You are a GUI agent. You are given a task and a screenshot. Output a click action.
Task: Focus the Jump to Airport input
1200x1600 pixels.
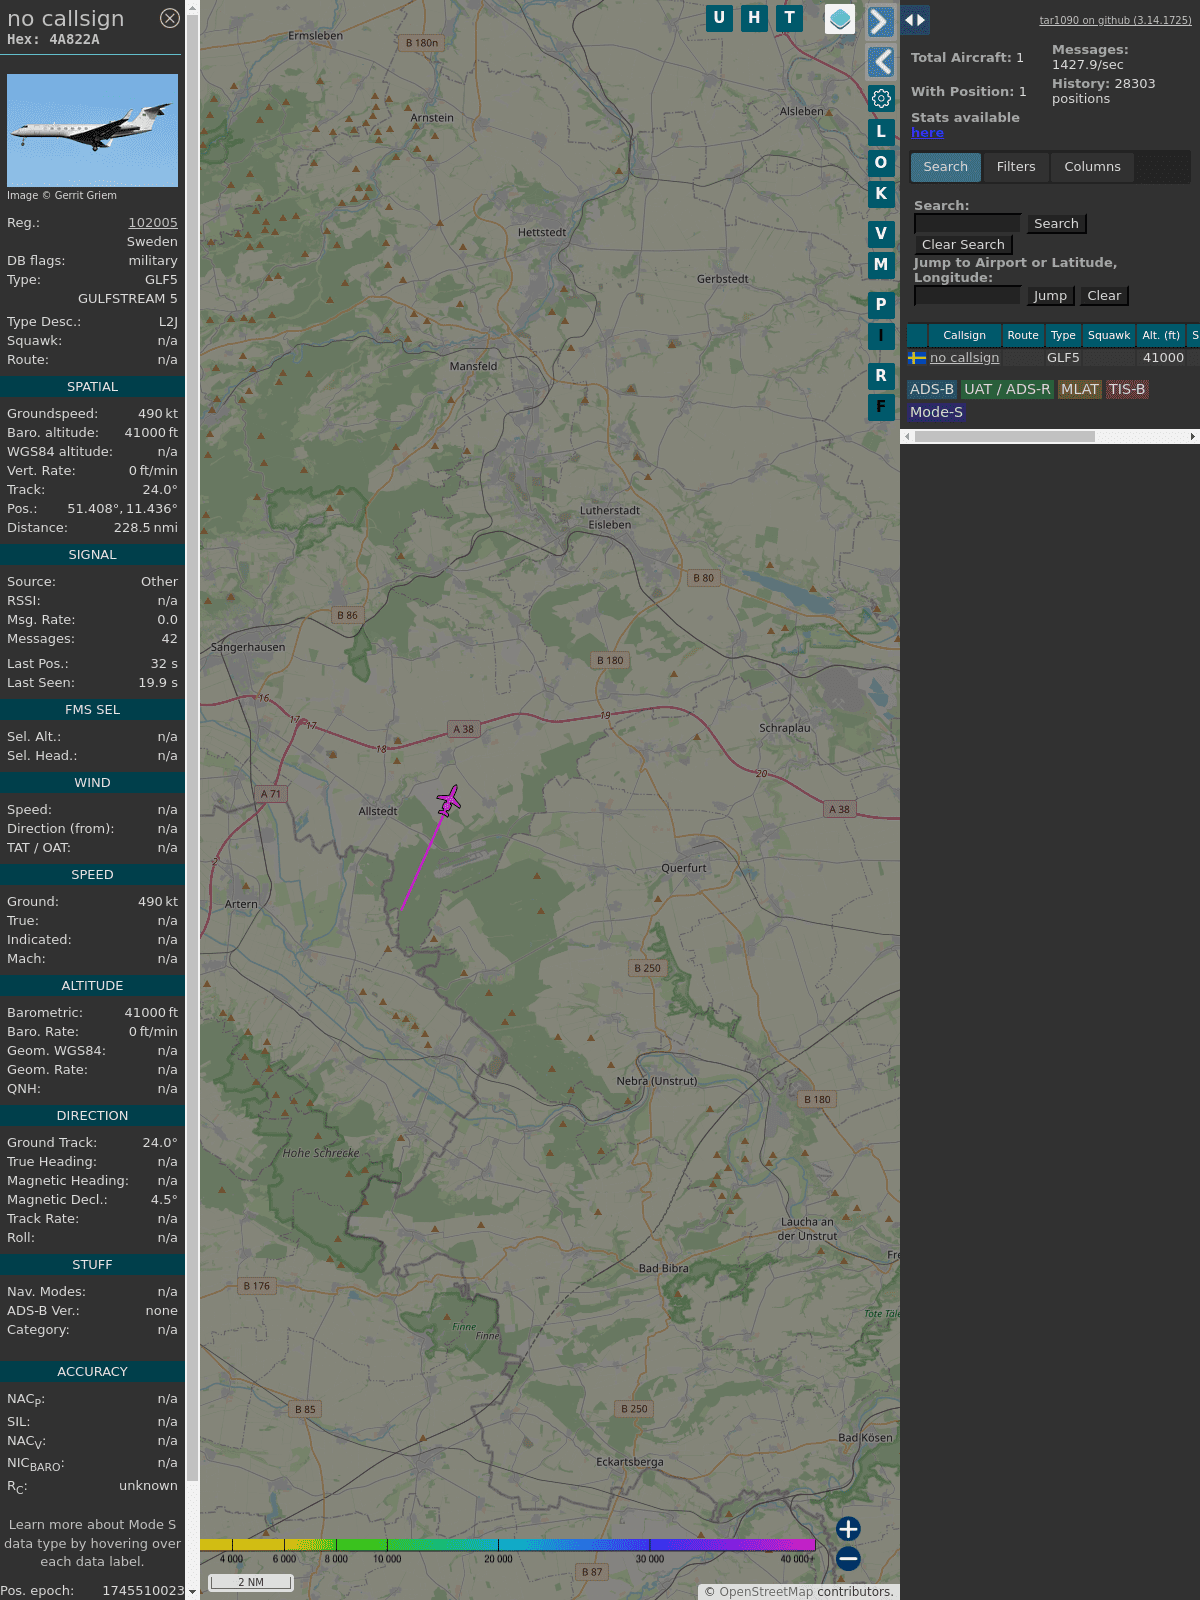[x=967, y=296]
